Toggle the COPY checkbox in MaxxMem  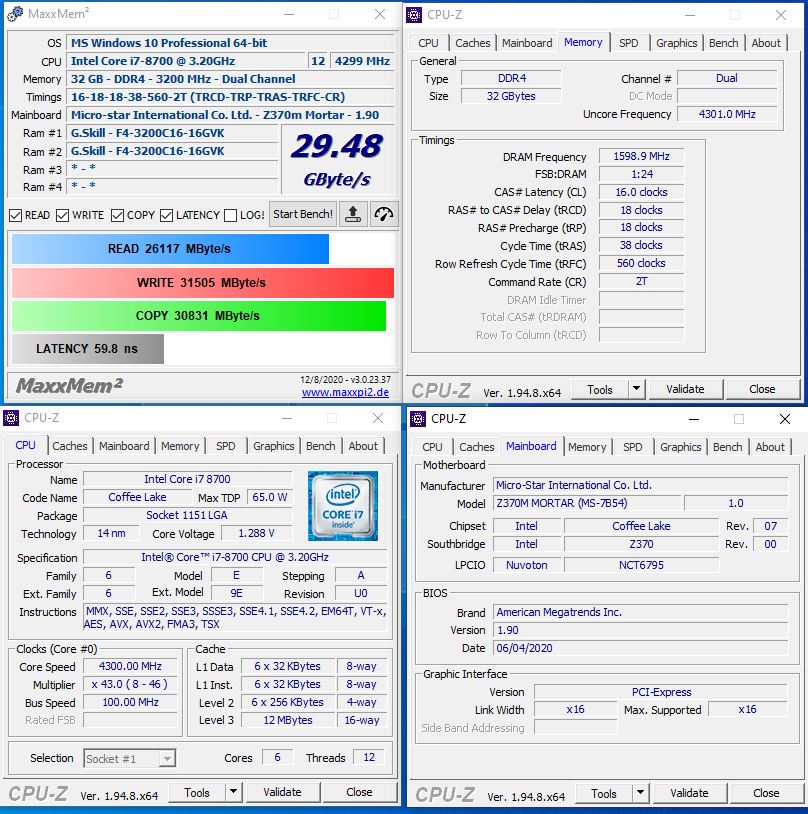click(117, 215)
